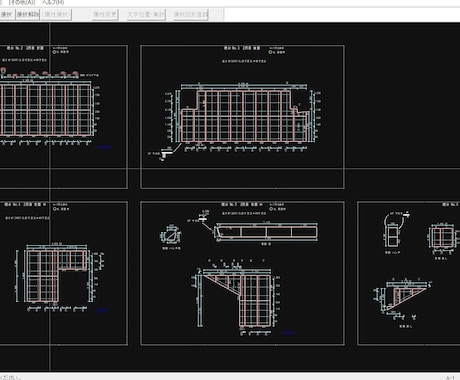Select the rectangular grid framing drawing in the top-left sheet
460x380 pixels.
point(47,110)
